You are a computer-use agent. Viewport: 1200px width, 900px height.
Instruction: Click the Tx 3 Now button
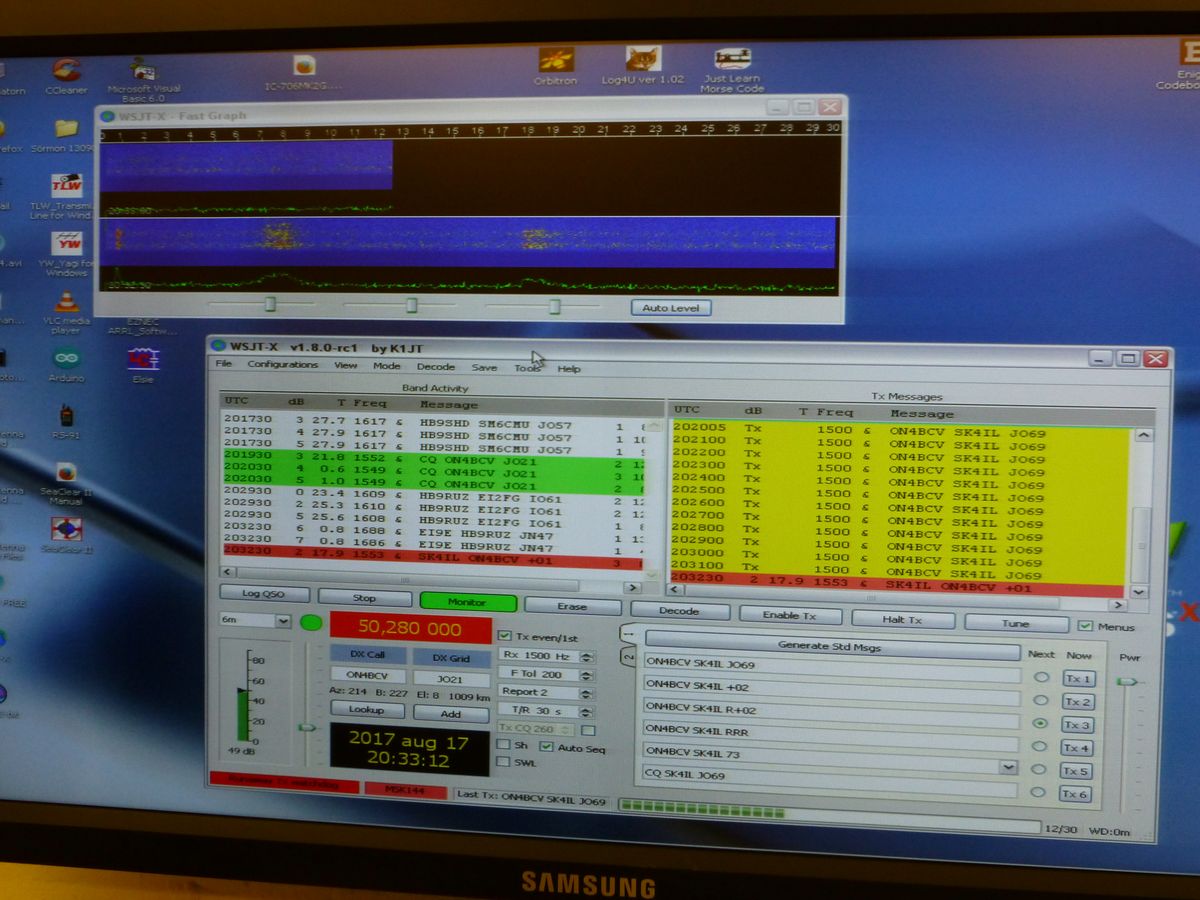pyautogui.click(x=1077, y=725)
